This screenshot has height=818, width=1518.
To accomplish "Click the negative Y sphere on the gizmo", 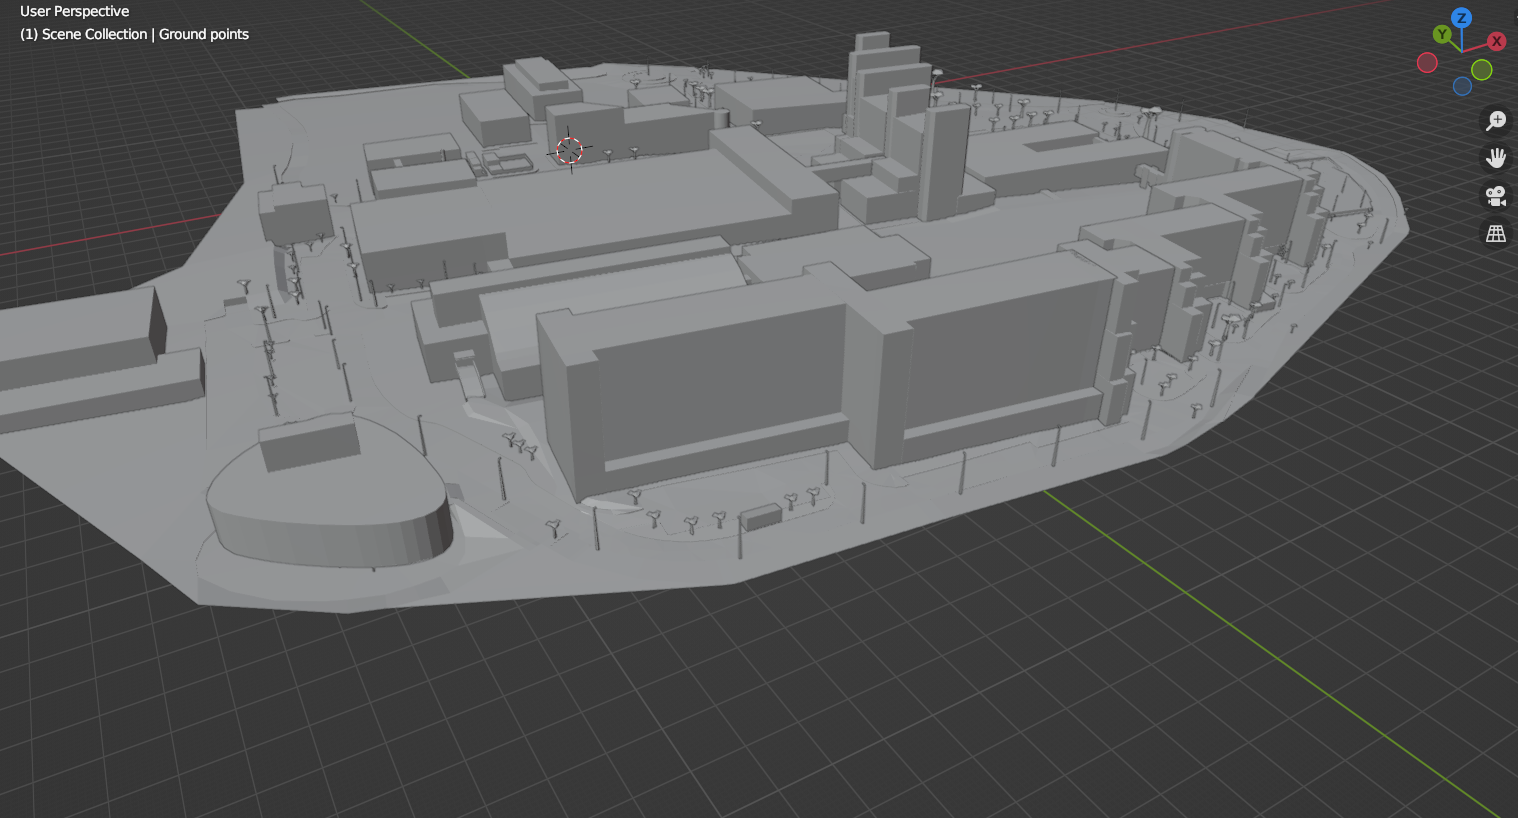I will 1480,70.
